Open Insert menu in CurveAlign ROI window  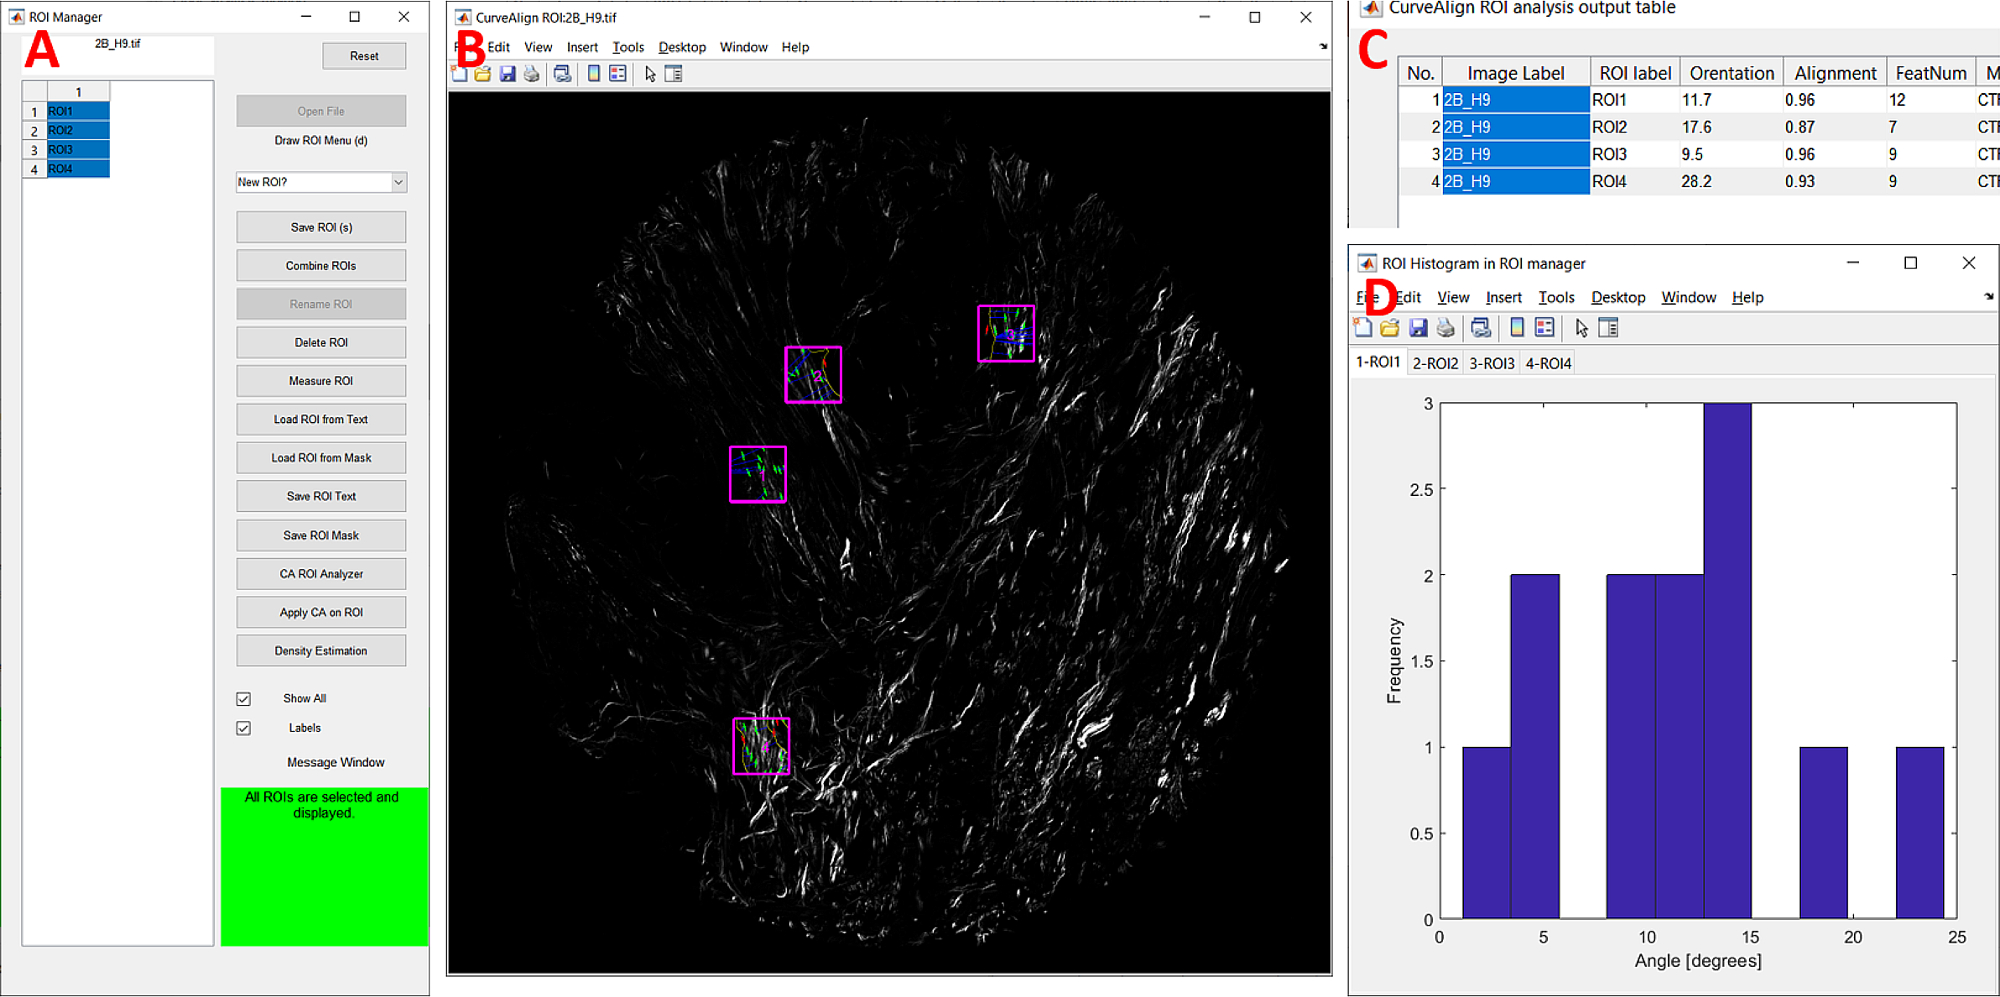coord(581,47)
